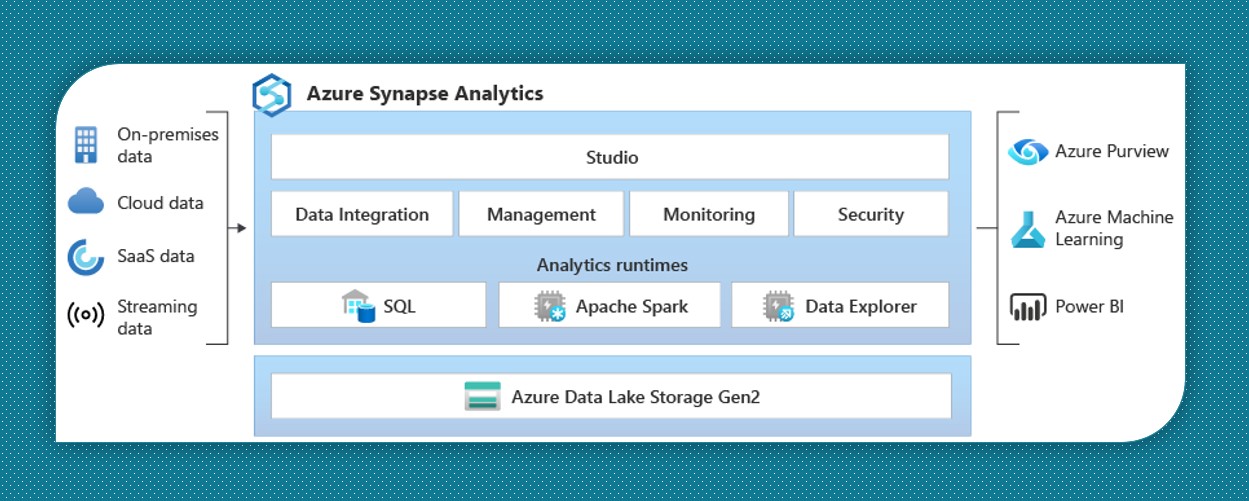This screenshot has height=501, width=1249.
Task: Click the Management box
Action: pyautogui.click(x=541, y=214)
